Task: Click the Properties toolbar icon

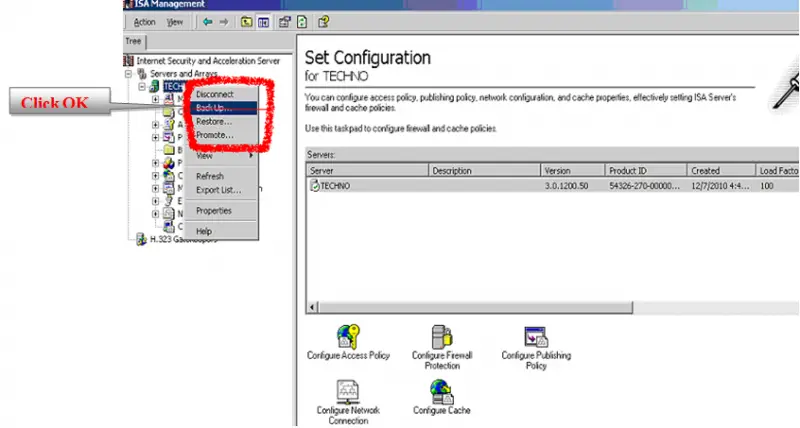Action: pos(284,22)
